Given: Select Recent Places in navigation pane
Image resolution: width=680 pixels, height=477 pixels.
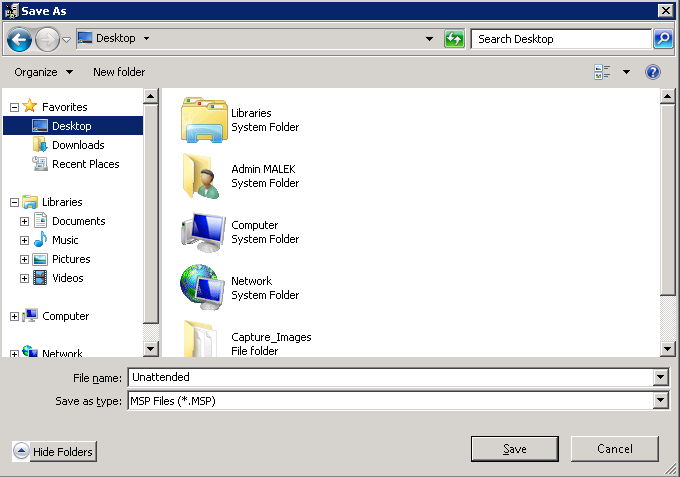Looking at the screenshot, I should click(85, 164).
